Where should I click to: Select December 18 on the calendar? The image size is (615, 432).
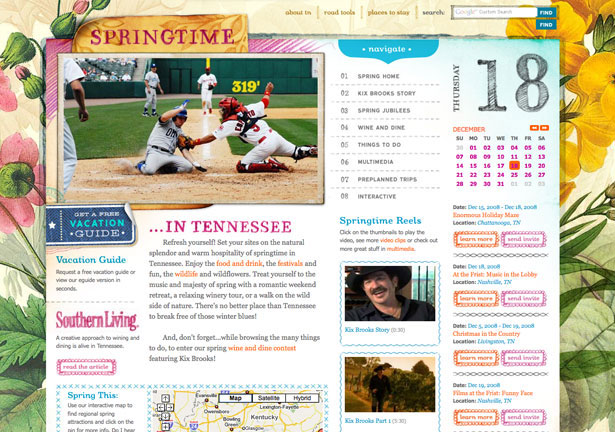[514, 166]
